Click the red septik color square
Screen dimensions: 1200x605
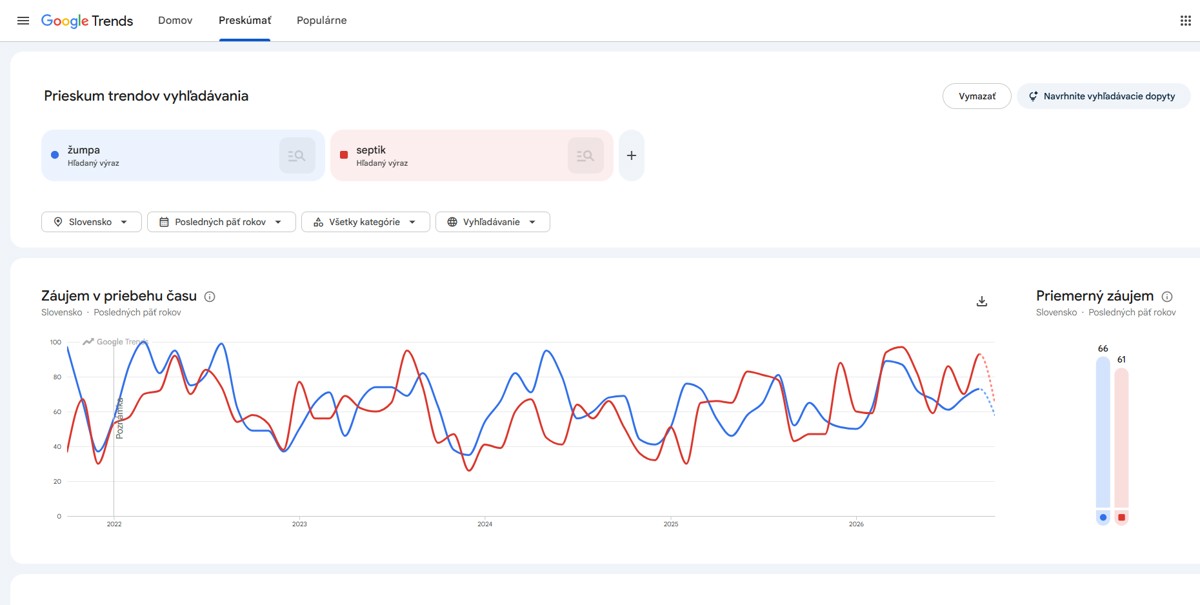click(344, 155)
